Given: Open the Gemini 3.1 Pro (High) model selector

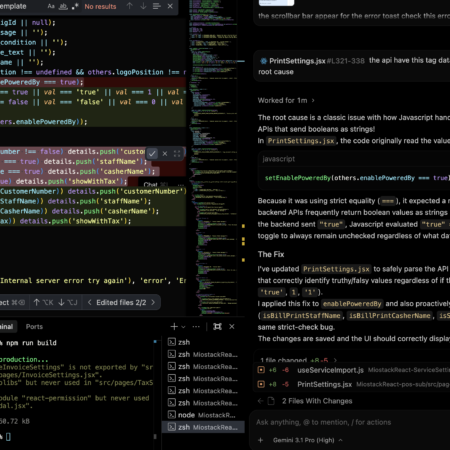Looking at the screenshot, I should (307, 440).
